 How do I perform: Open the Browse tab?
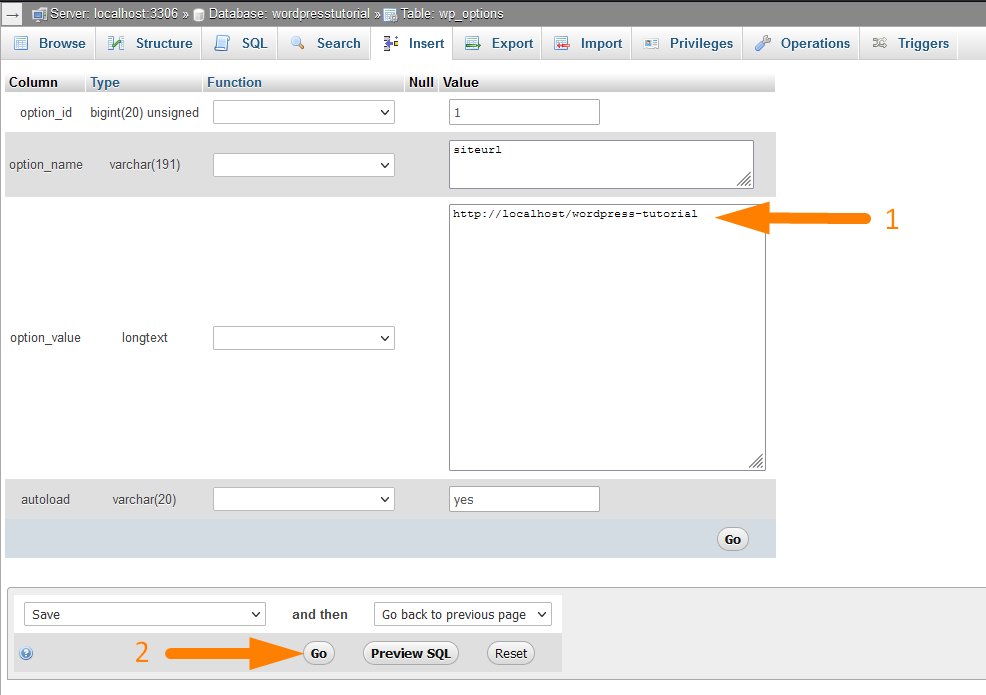point(50,43)
